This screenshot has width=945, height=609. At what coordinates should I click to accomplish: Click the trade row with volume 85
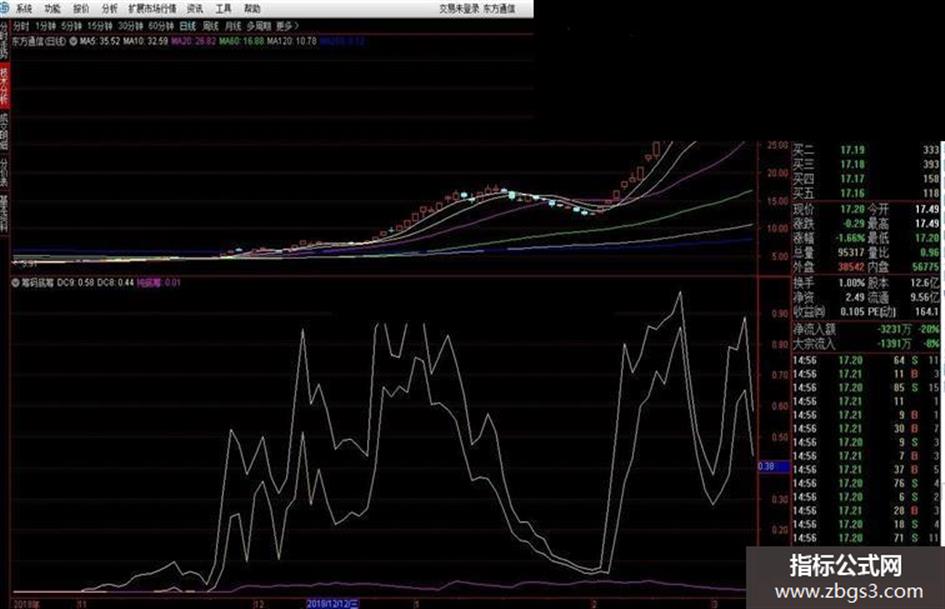click(867, 387)
